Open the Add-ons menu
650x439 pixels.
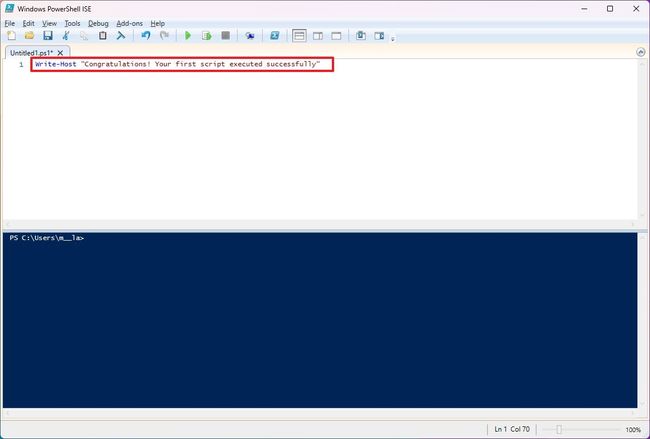coord(129,24)
